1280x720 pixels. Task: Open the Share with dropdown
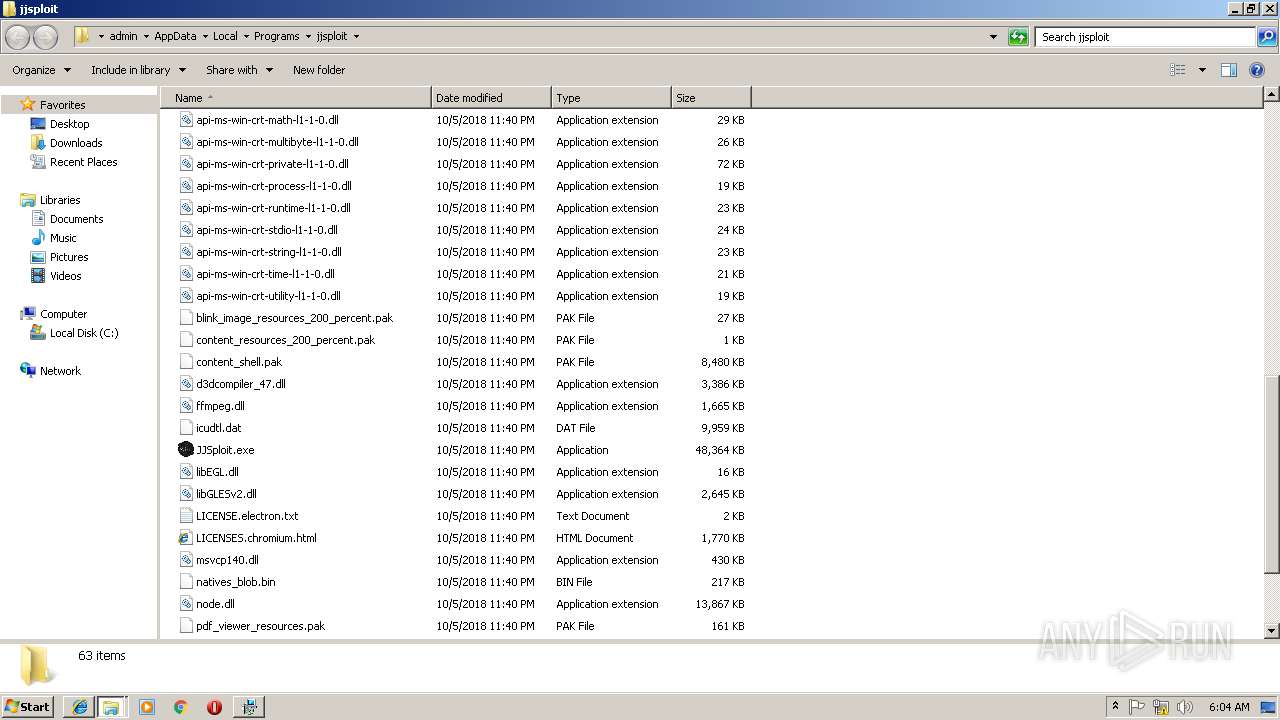[x=239, y=70]
